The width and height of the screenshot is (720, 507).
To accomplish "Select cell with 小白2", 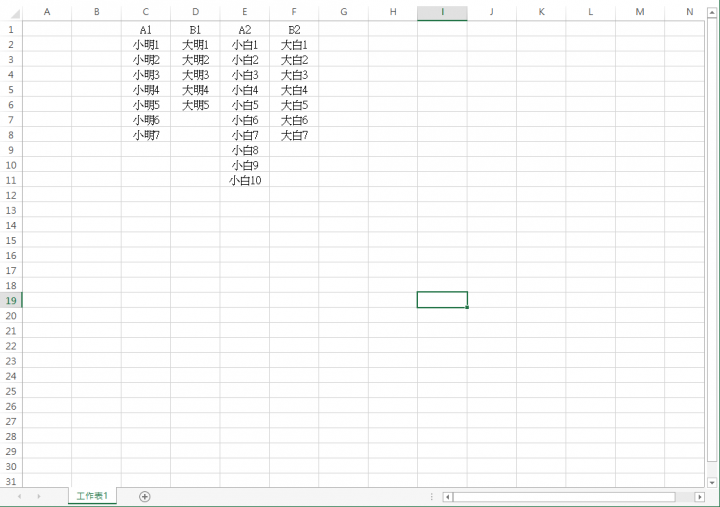I will point(245,60).
